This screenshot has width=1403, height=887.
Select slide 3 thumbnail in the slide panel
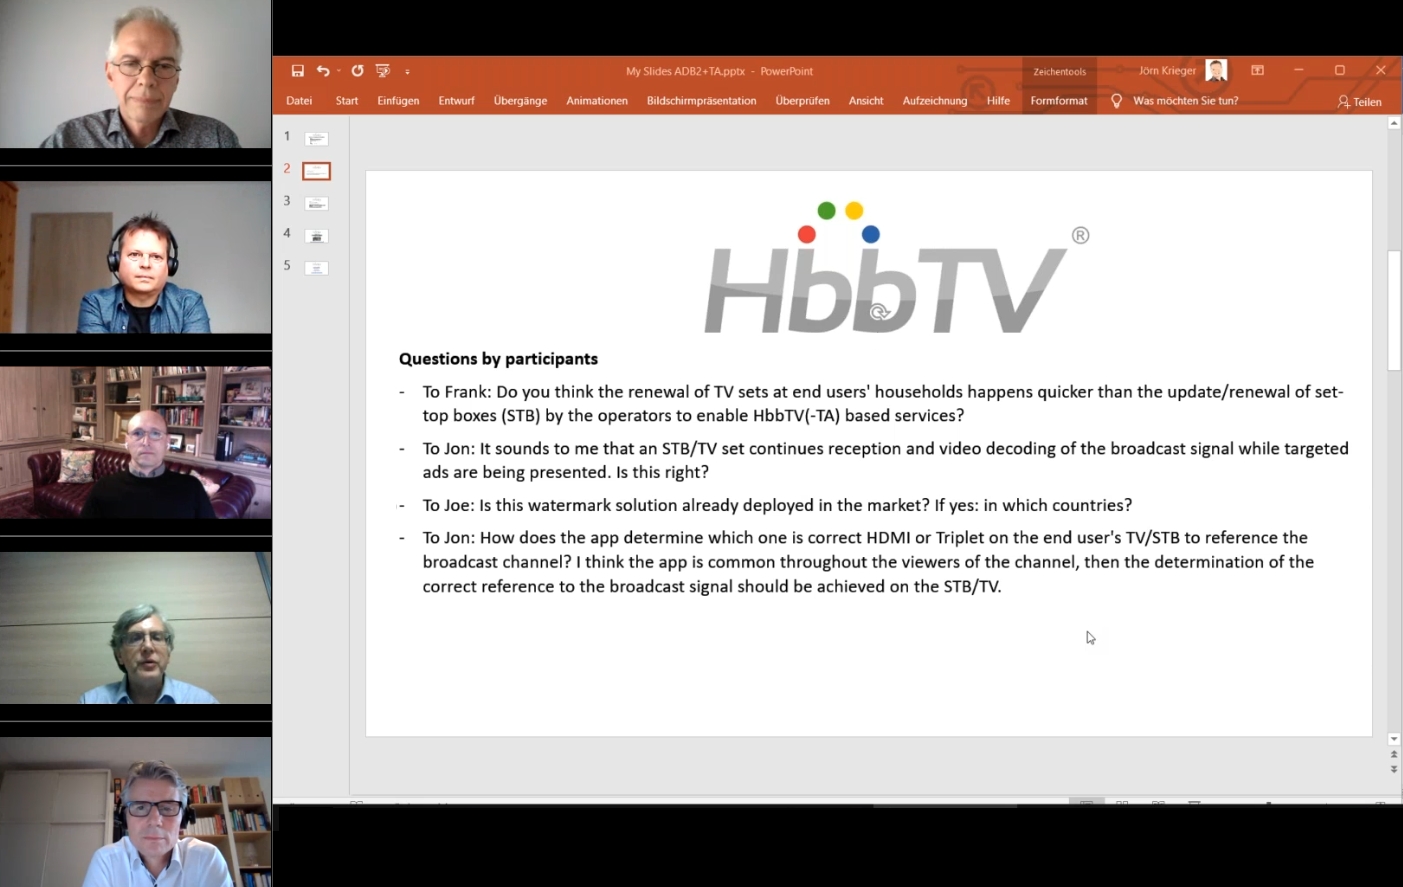coord(315,202)
